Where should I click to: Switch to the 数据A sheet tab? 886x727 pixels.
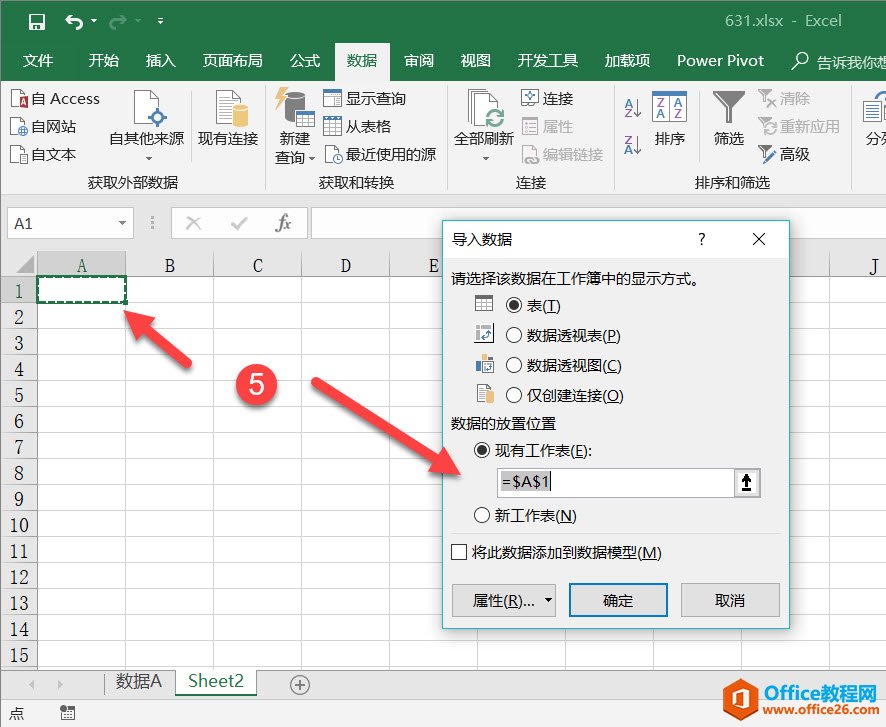click(138, 682)
